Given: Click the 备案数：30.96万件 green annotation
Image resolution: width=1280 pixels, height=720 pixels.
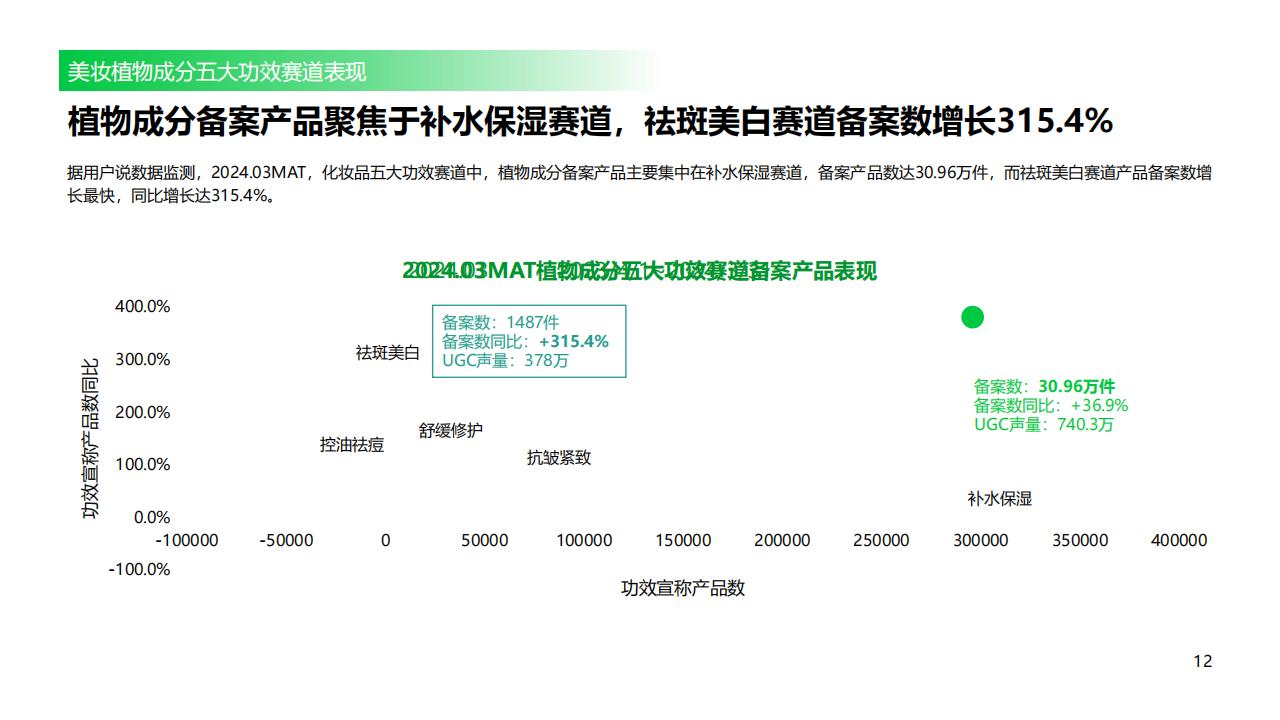Looking at the screenshot, I should click(1045, 386).
